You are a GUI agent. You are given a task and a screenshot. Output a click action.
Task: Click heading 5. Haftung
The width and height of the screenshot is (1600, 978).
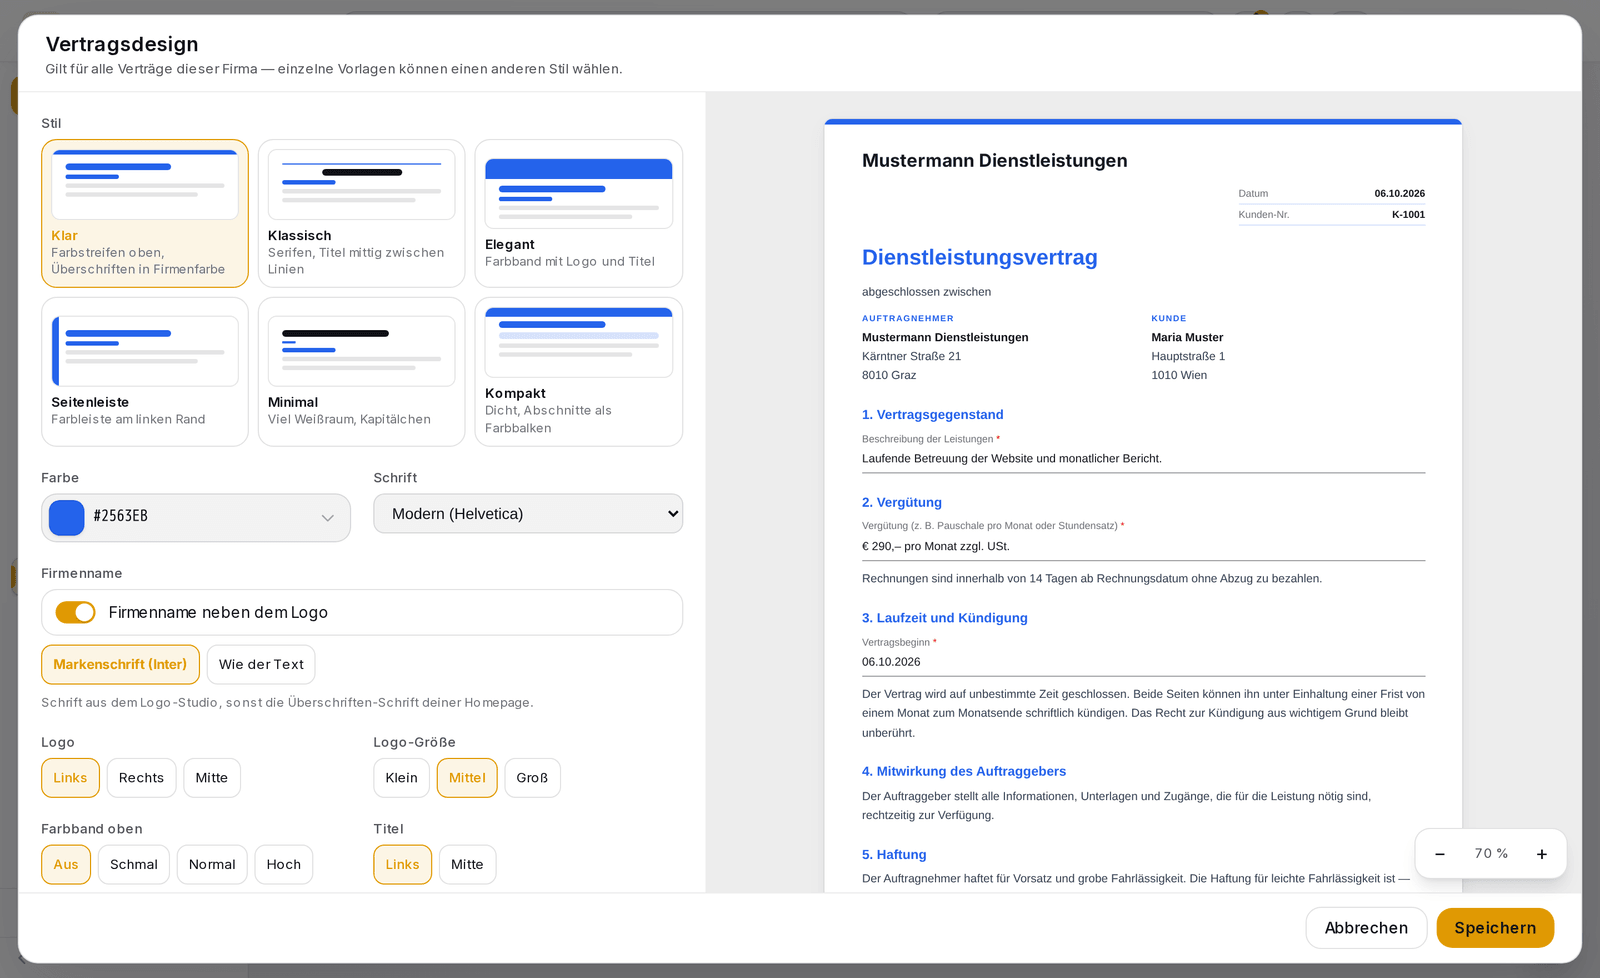pos(894,855)
